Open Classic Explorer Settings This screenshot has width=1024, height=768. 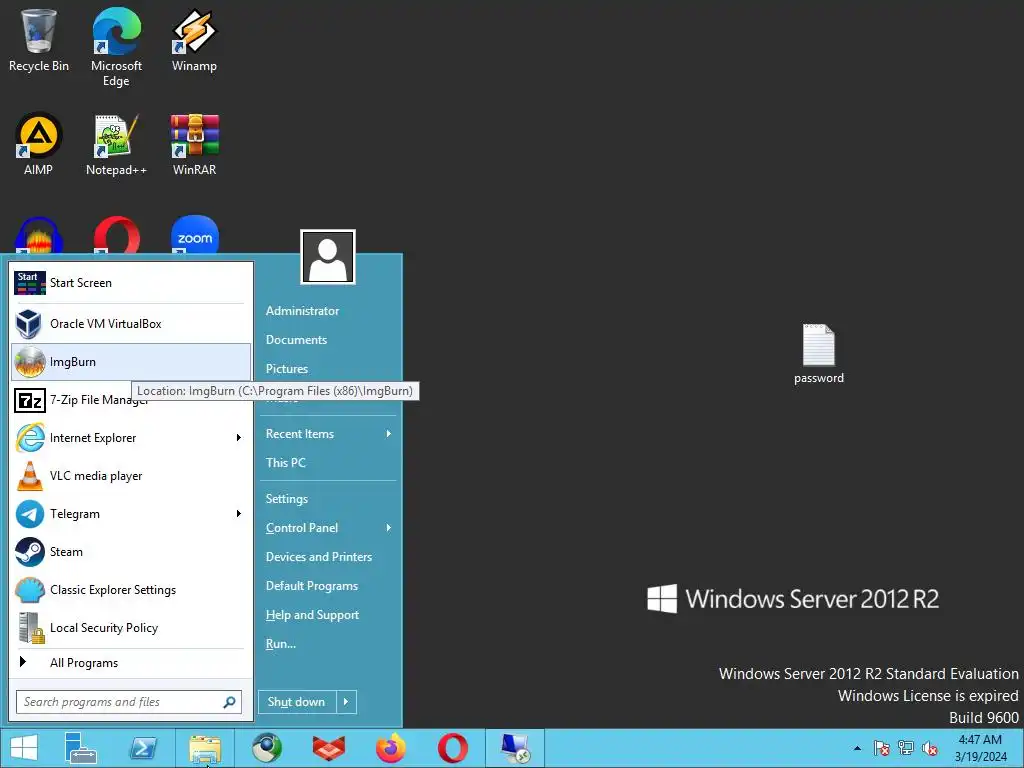point(131,590)
